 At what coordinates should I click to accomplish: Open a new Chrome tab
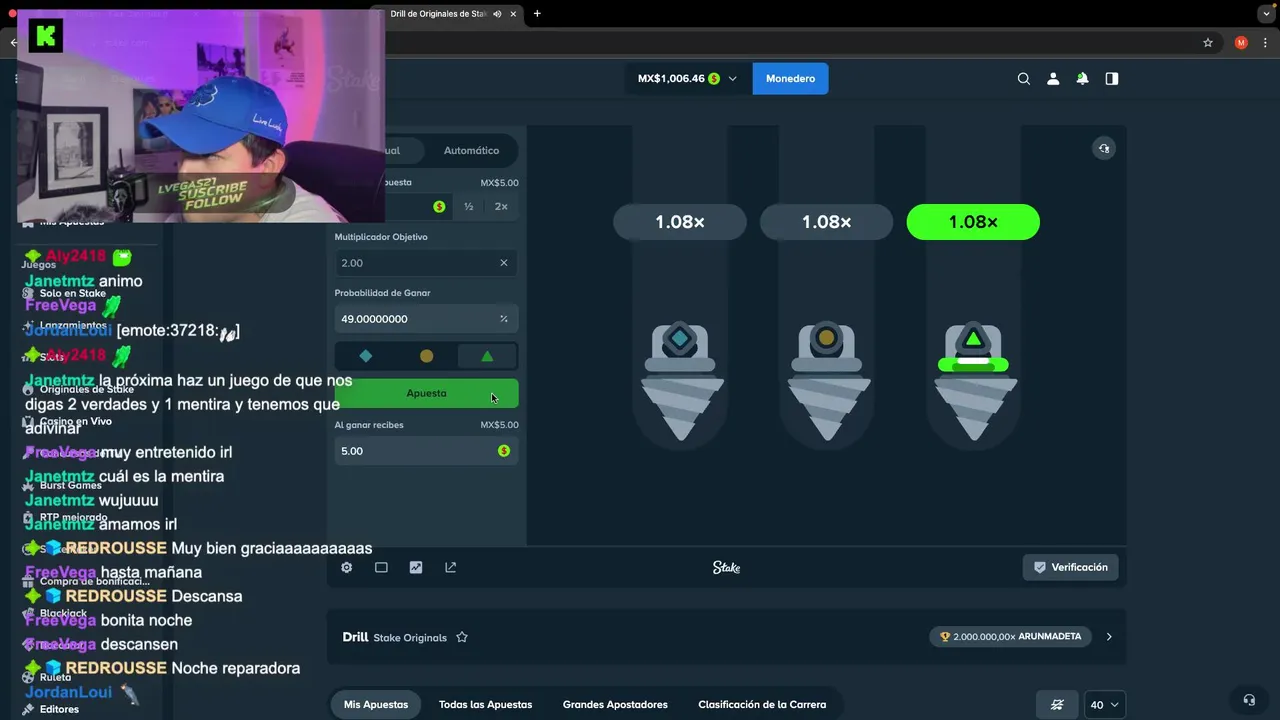tap(537, 14)
